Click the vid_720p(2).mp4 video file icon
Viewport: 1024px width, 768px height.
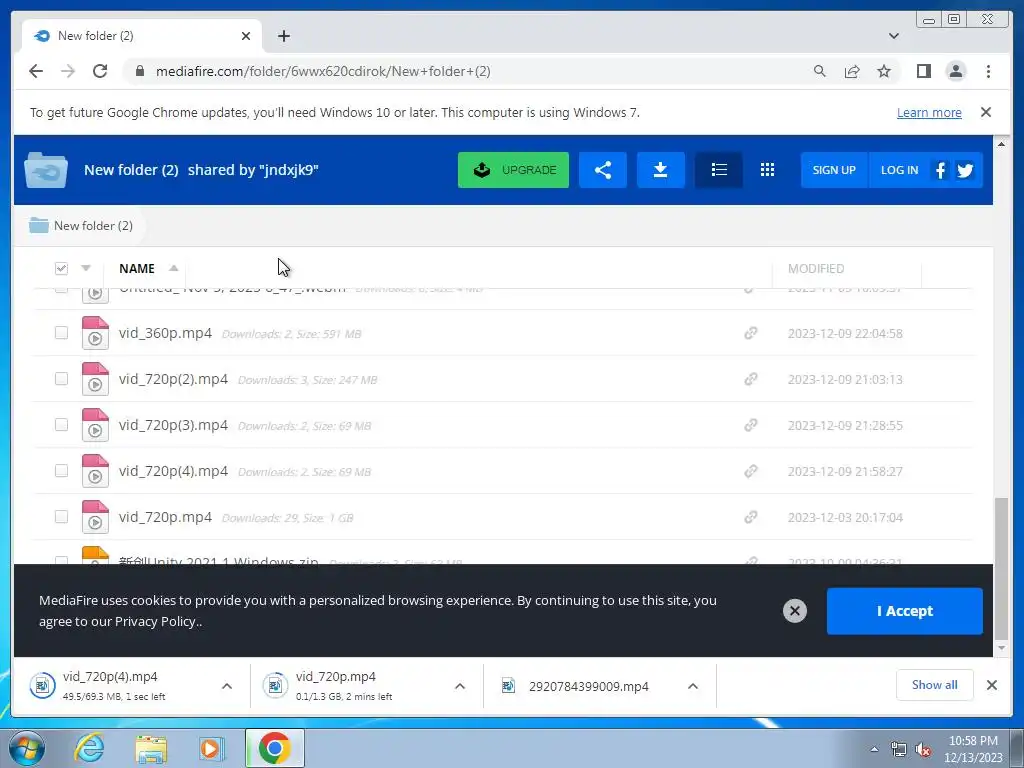(95, 379)
